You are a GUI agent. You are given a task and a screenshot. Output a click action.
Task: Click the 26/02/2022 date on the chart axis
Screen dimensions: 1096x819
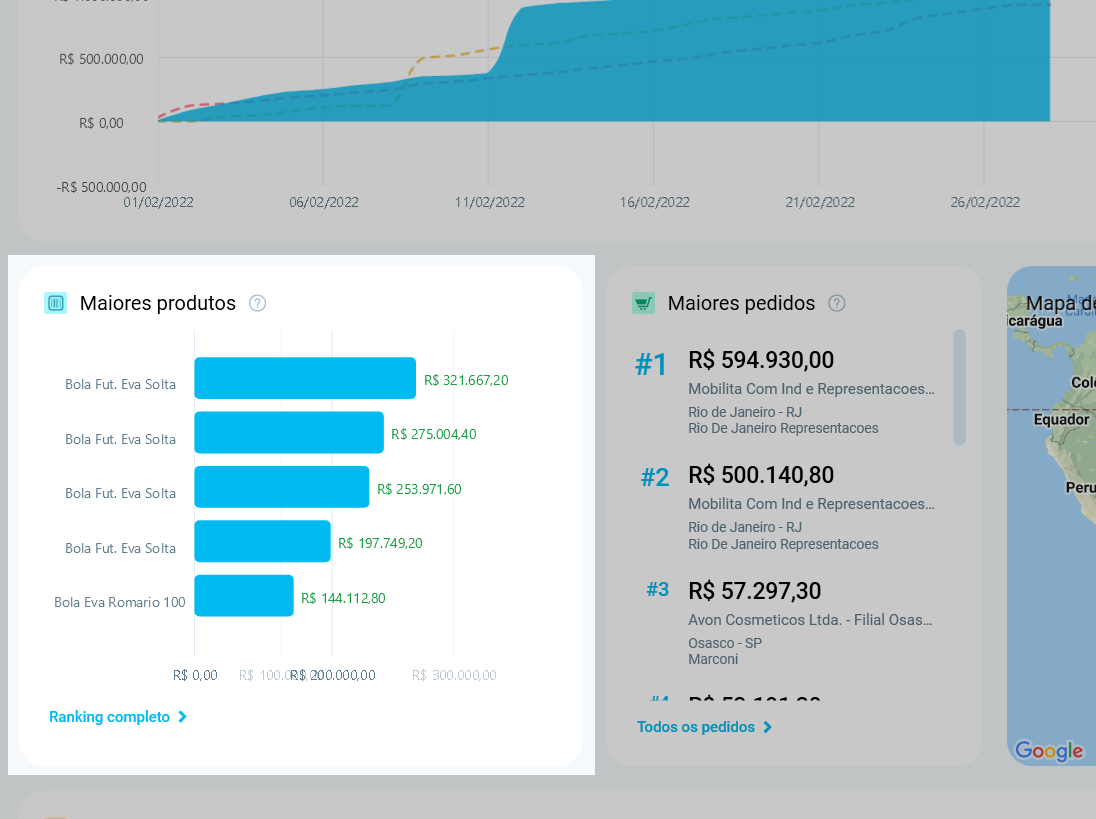[985, 203]
